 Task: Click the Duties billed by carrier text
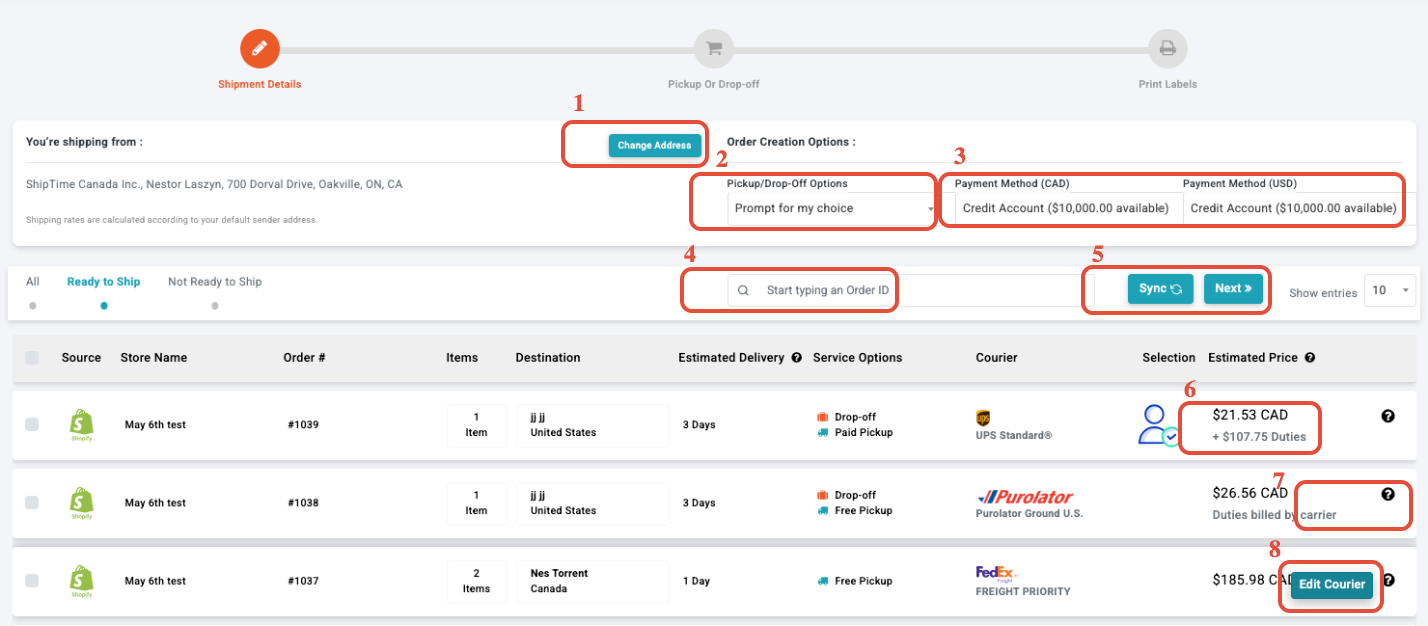pos(1274,515)
